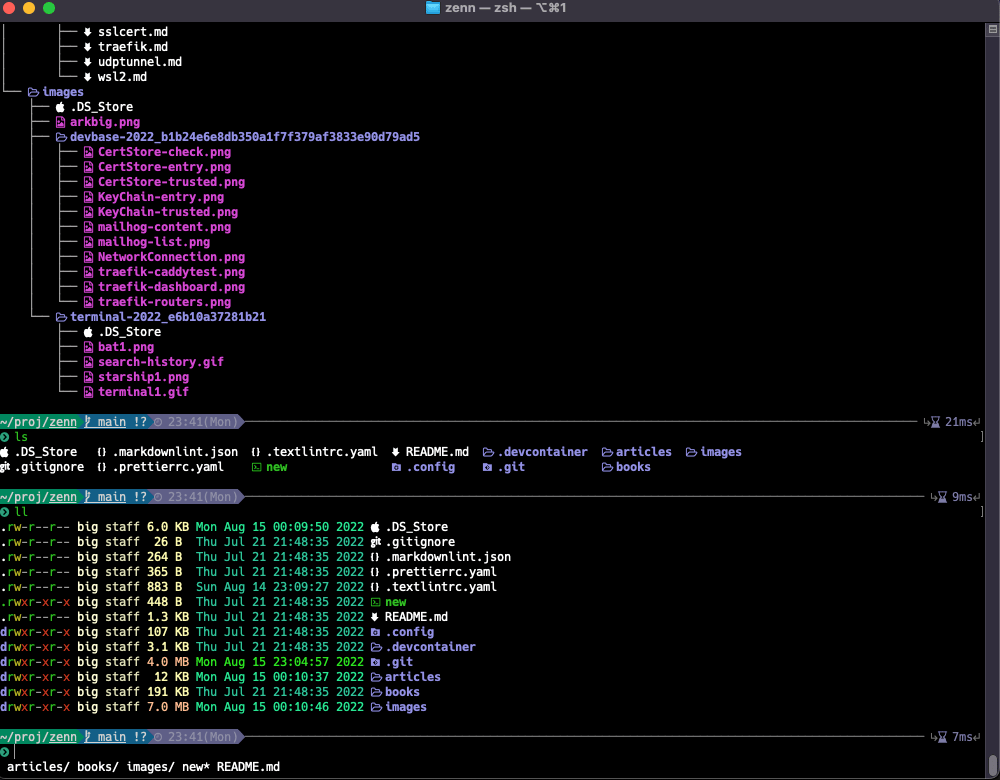Click the file name traefik-caddytest.png
Screen dimensions: 1000x780
tap(172, 272)
